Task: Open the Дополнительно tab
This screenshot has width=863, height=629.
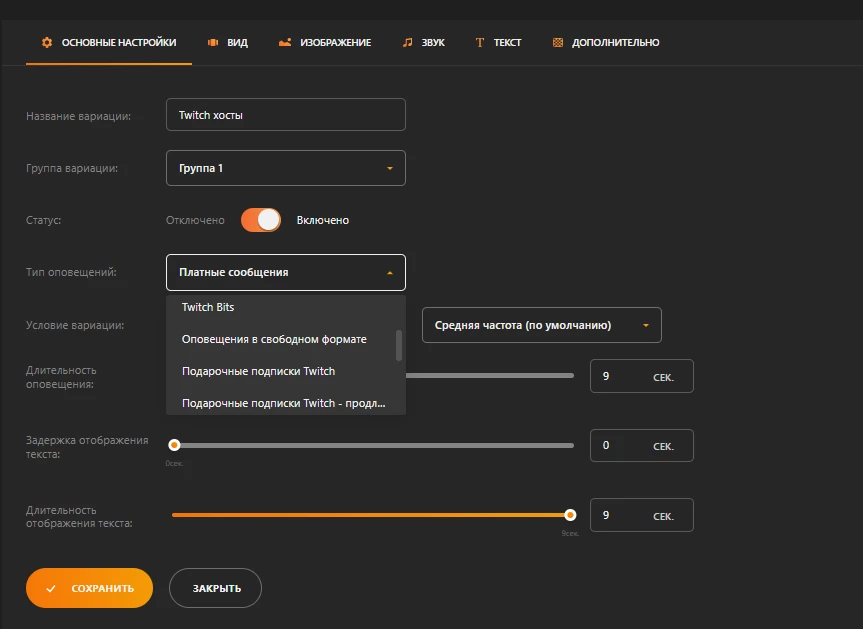Action: (x=606, y=42)
